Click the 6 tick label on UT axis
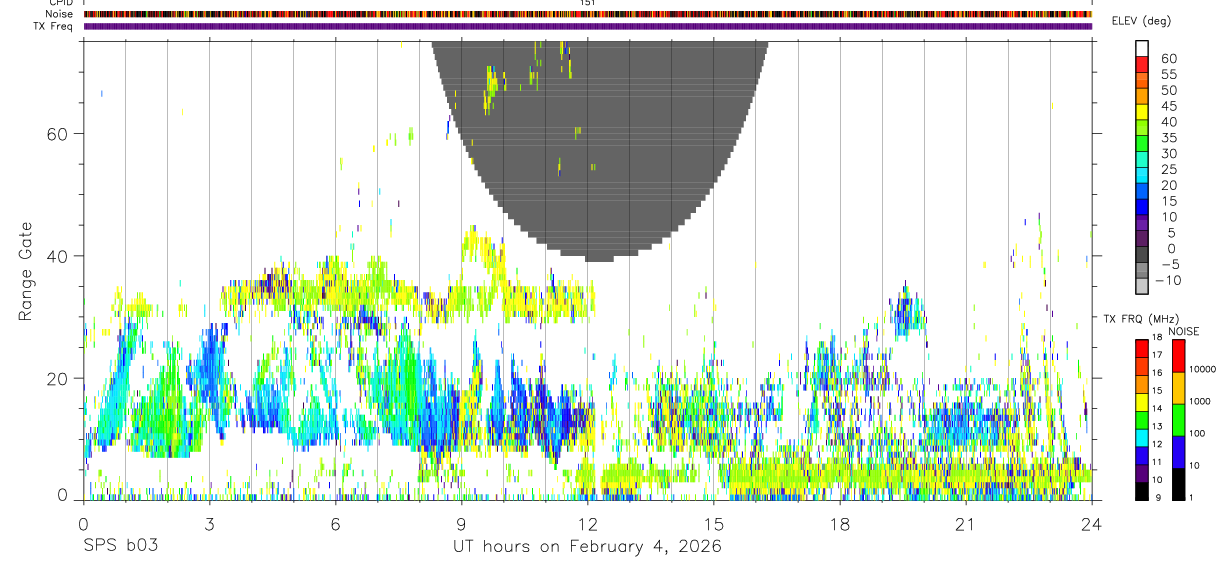This screenshot has height=567, width=1228. (x=335, y=523)
